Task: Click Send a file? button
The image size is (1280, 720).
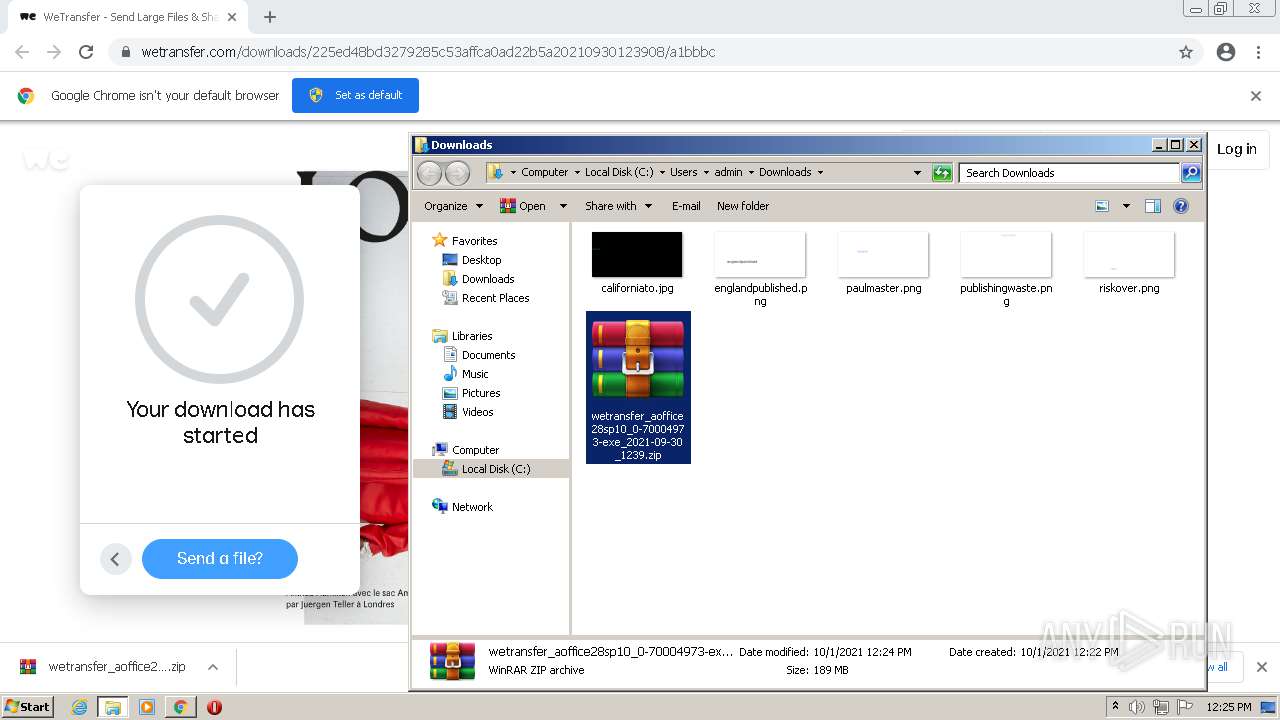Action: 220,558
